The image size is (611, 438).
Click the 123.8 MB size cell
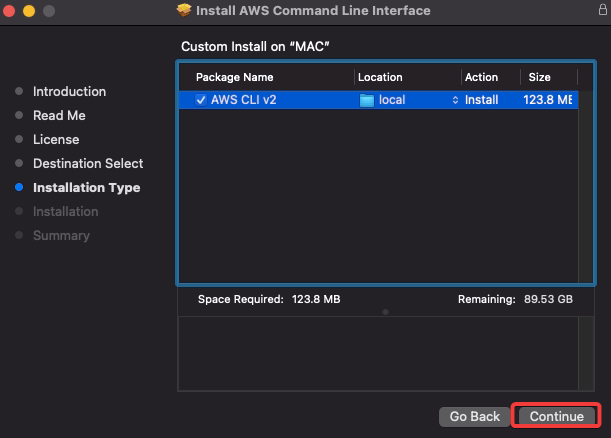(547, 100)
